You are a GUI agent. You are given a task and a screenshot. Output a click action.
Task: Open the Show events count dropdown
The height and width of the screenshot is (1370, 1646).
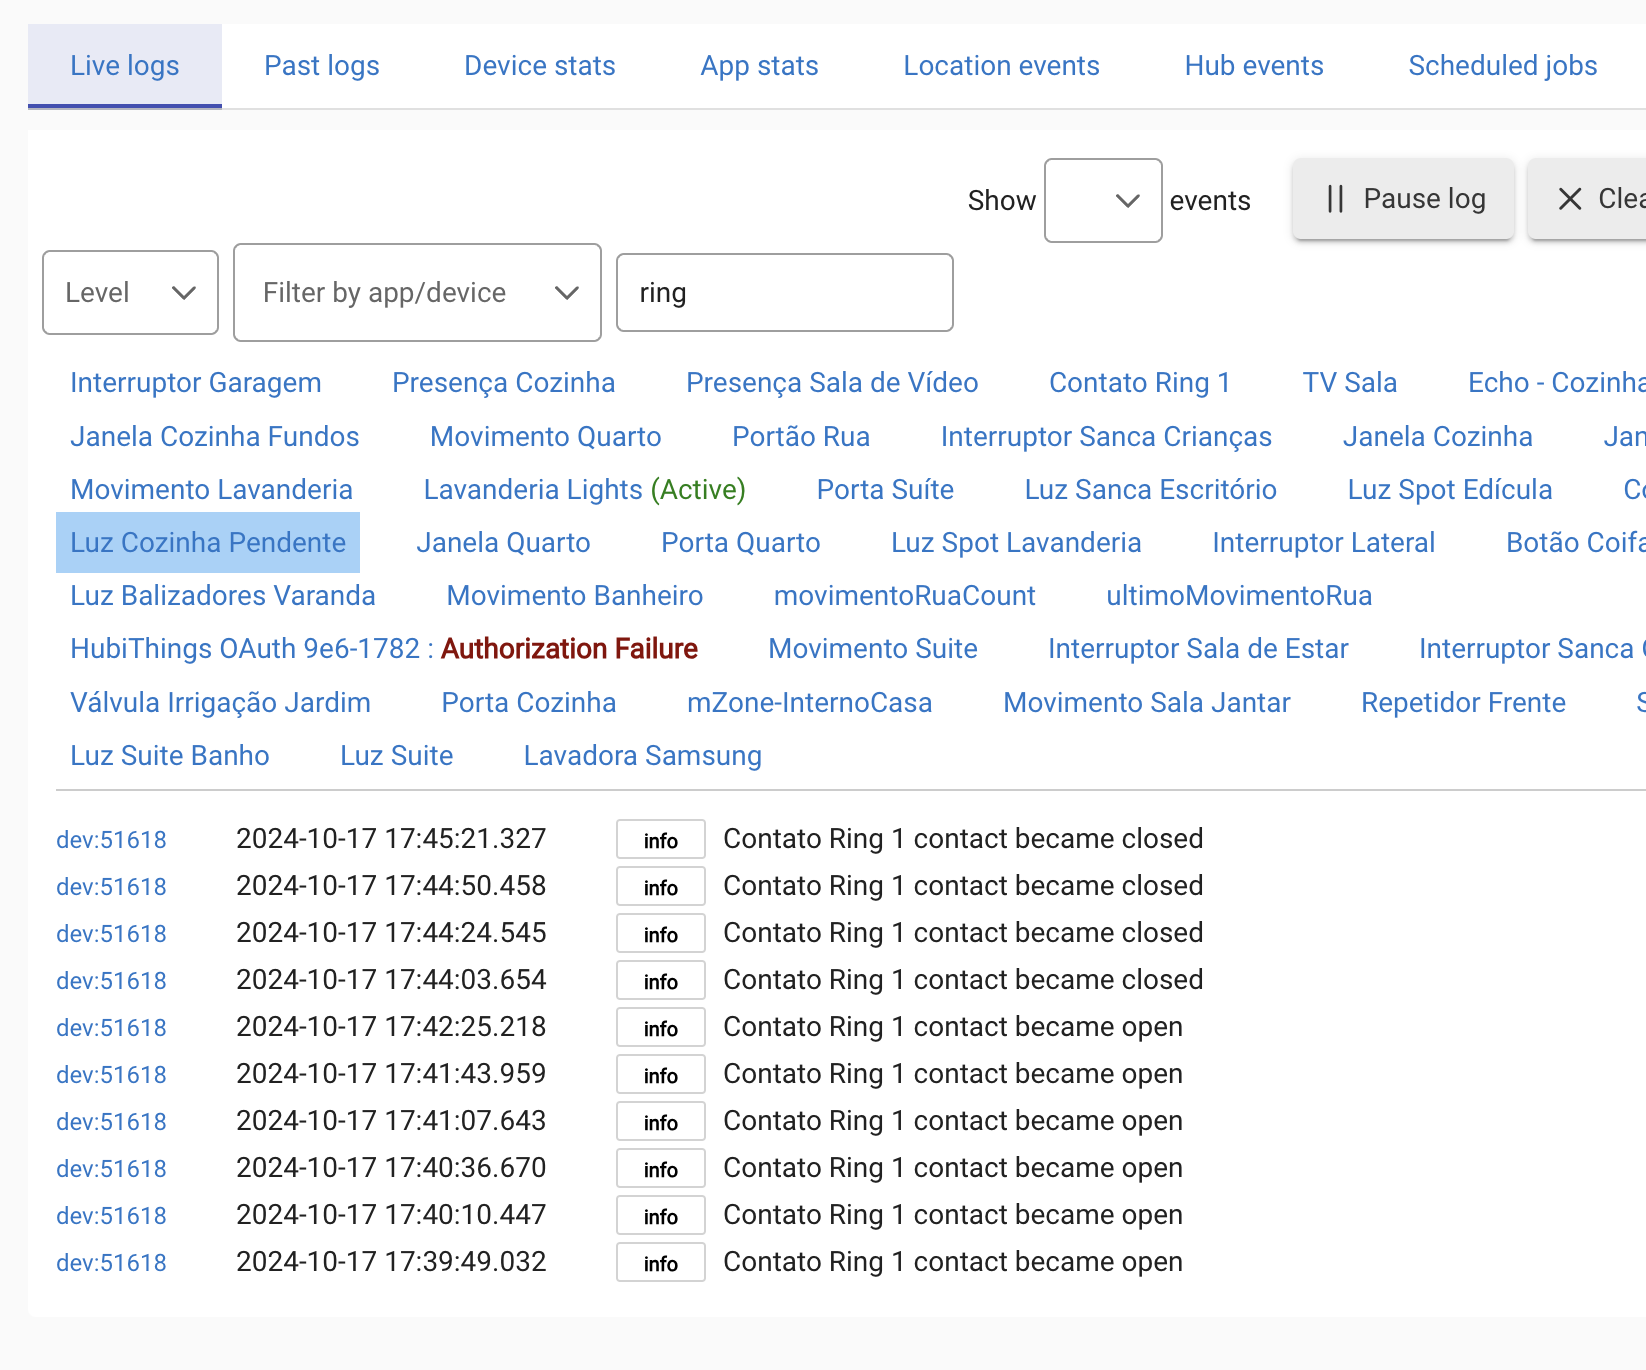(1103, 200)
